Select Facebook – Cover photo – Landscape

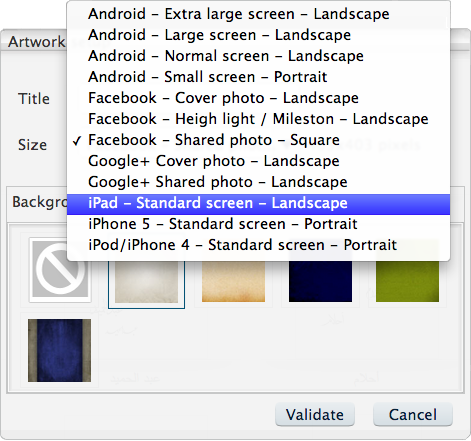click(x=258, y=98)
